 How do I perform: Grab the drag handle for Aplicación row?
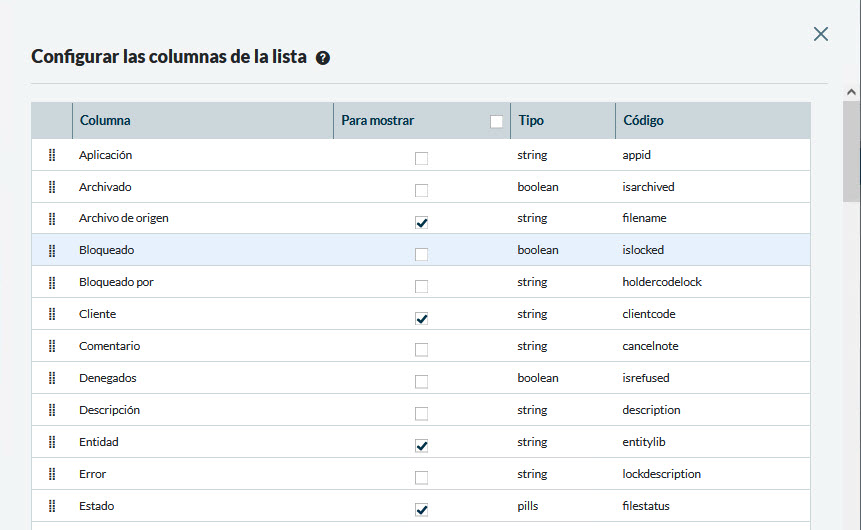(52, 155)
